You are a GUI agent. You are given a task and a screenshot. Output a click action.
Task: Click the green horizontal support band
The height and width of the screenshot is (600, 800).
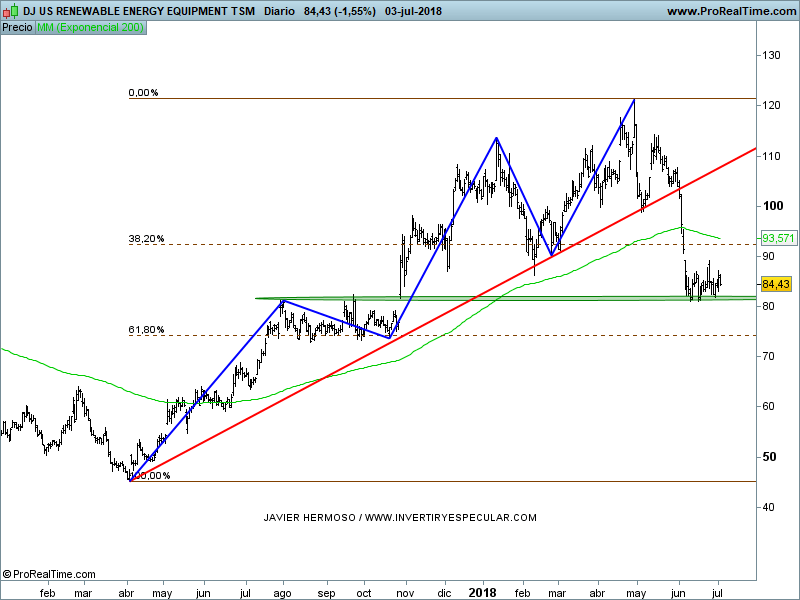pyautogui.click(x=500, y=298)
